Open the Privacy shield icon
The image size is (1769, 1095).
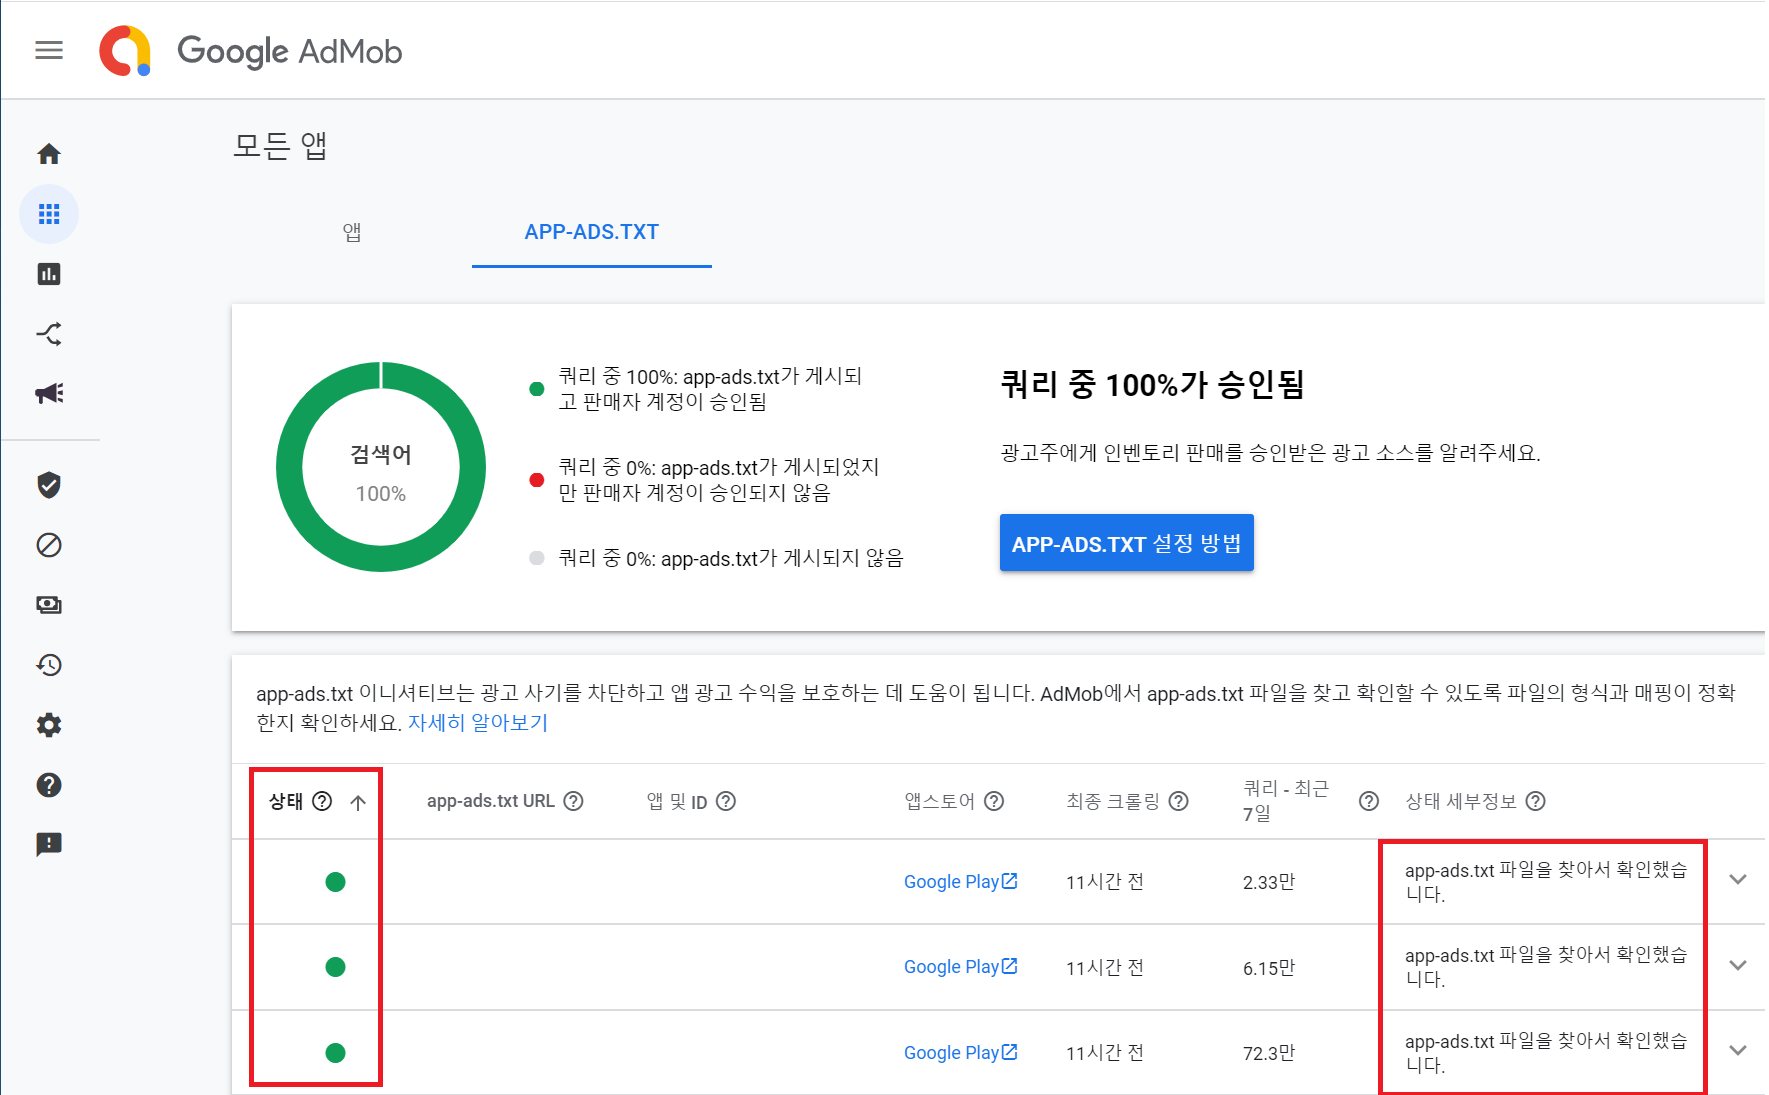click(x=49, y=485)
